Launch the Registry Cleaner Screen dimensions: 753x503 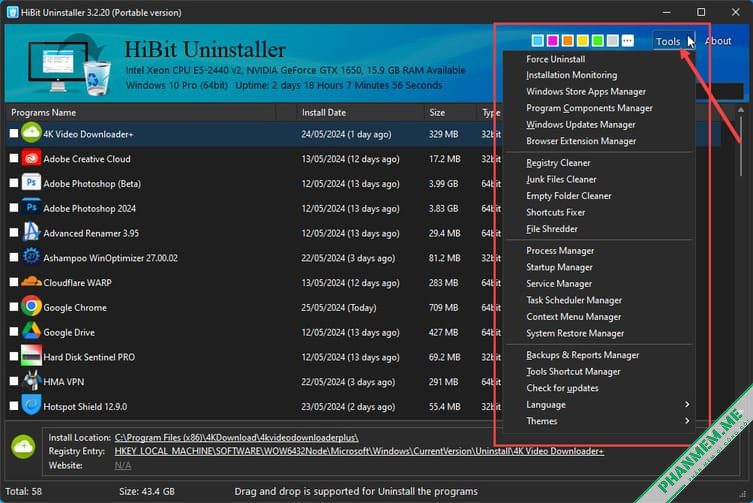599,163
